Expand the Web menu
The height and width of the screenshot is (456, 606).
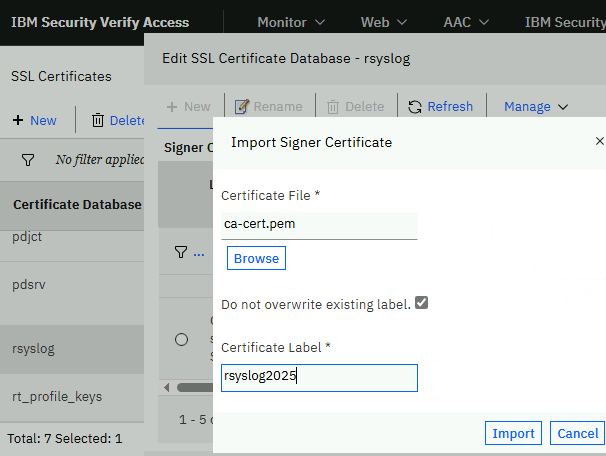click(384, 22)
